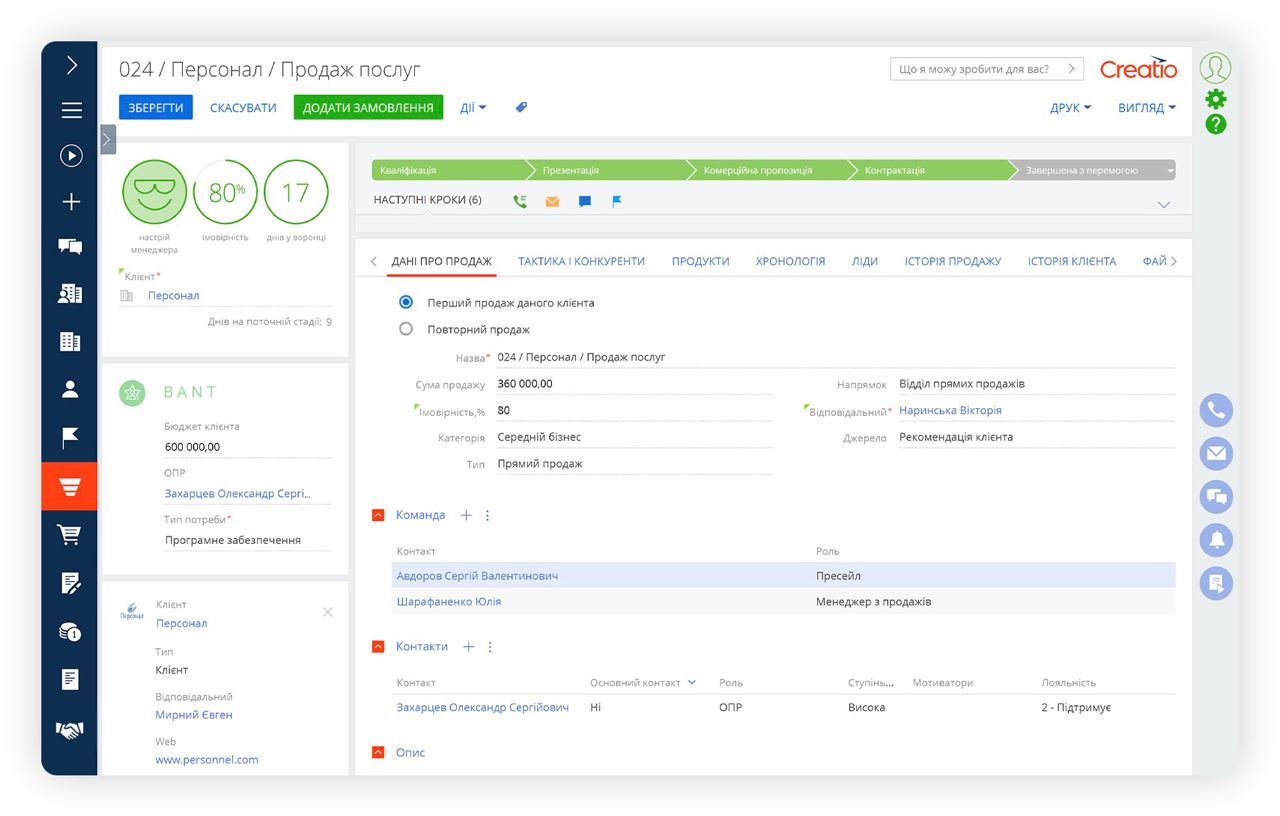Open the system designer gear icon
This screenshot has height=816, width=1280.
(1216, 99)
